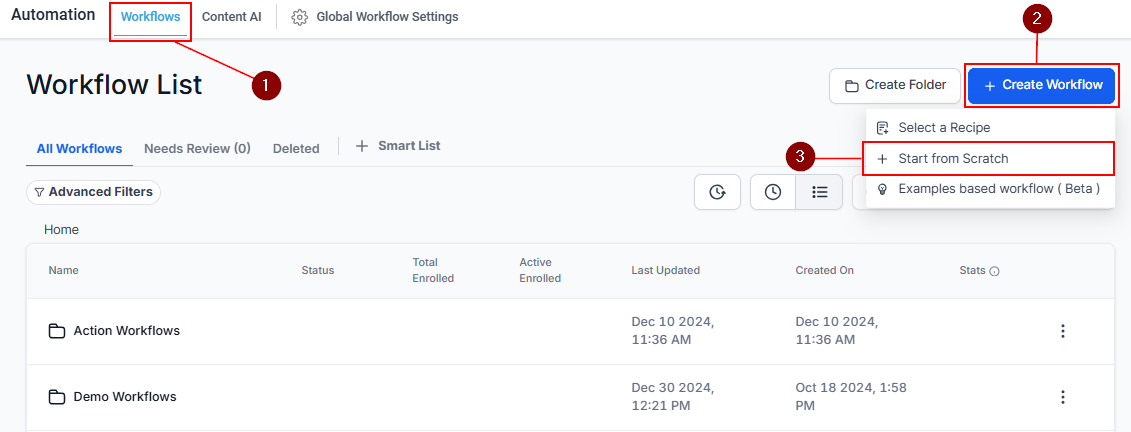Select the list view icon
The image size is (1131, 432).
click(819, 192)
